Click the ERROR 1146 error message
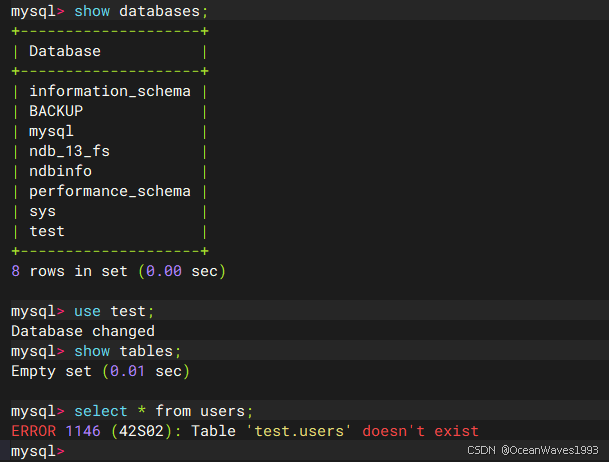Image resolution: width=609 pixels, height=462 pixels. [245, 431]
